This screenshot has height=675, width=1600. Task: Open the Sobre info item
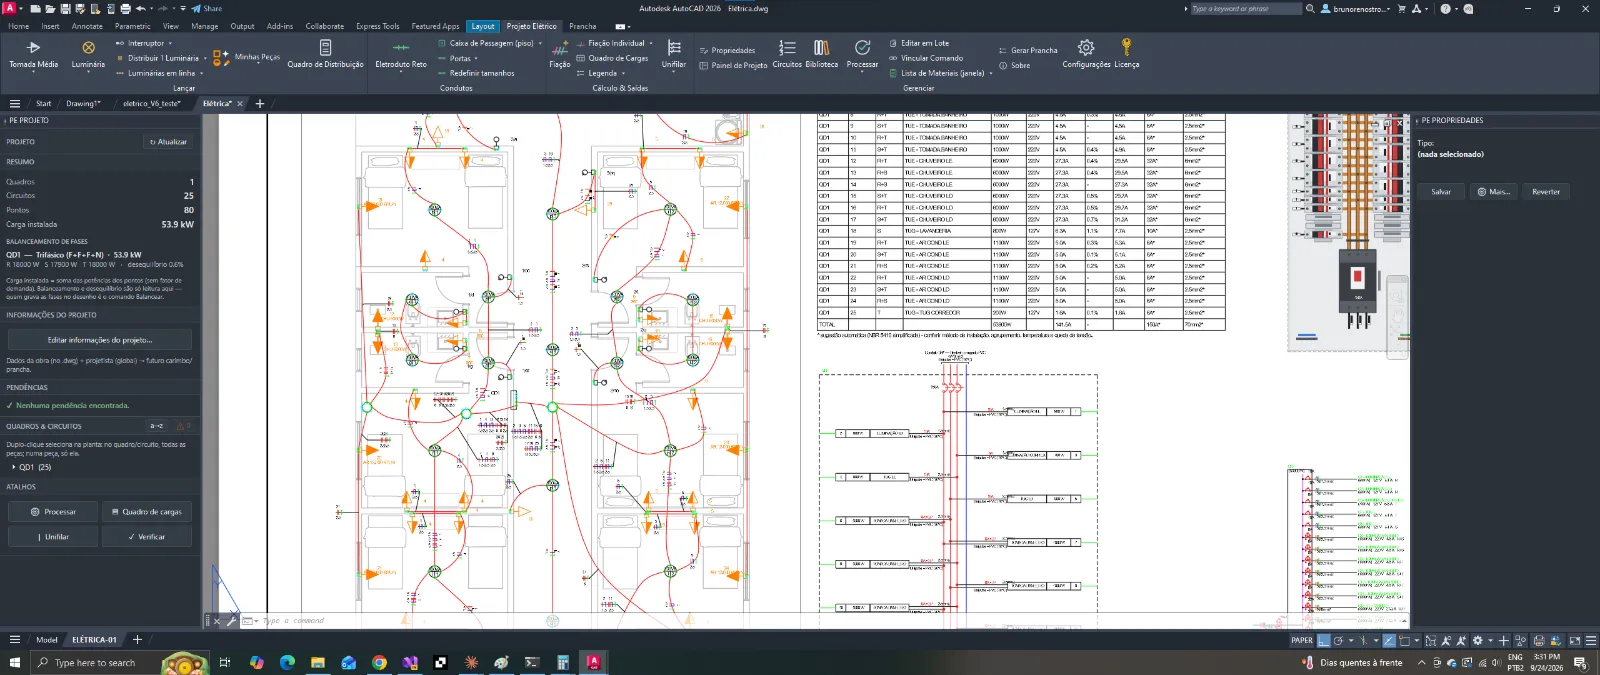[1014, 65]
